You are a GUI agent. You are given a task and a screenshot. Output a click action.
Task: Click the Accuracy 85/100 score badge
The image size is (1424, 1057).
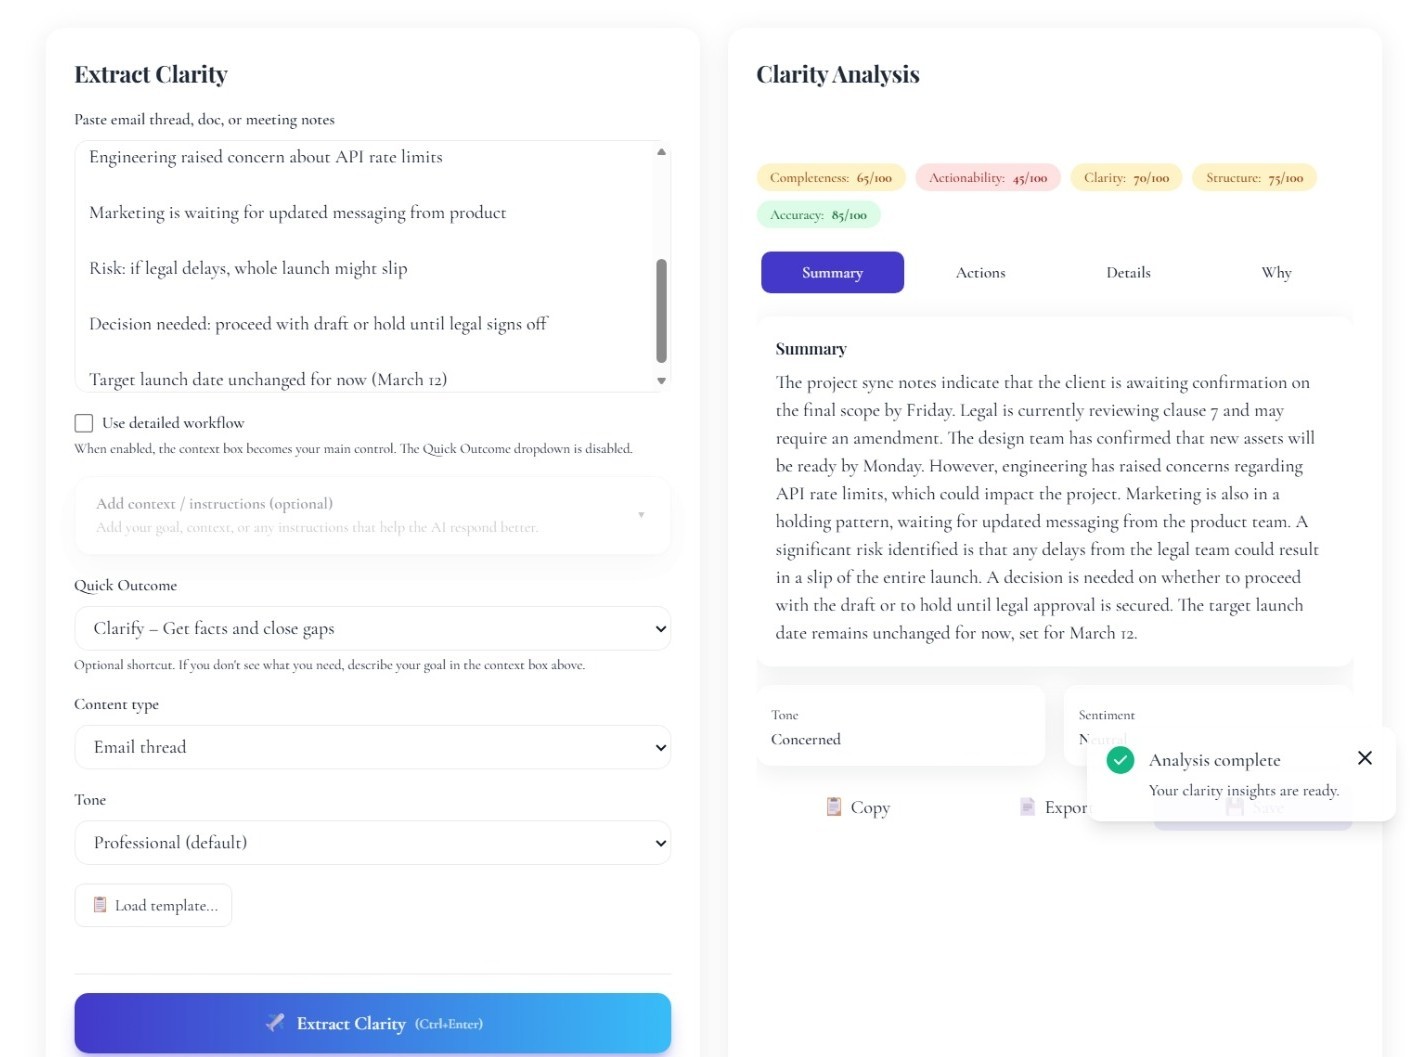coord(818,213)
